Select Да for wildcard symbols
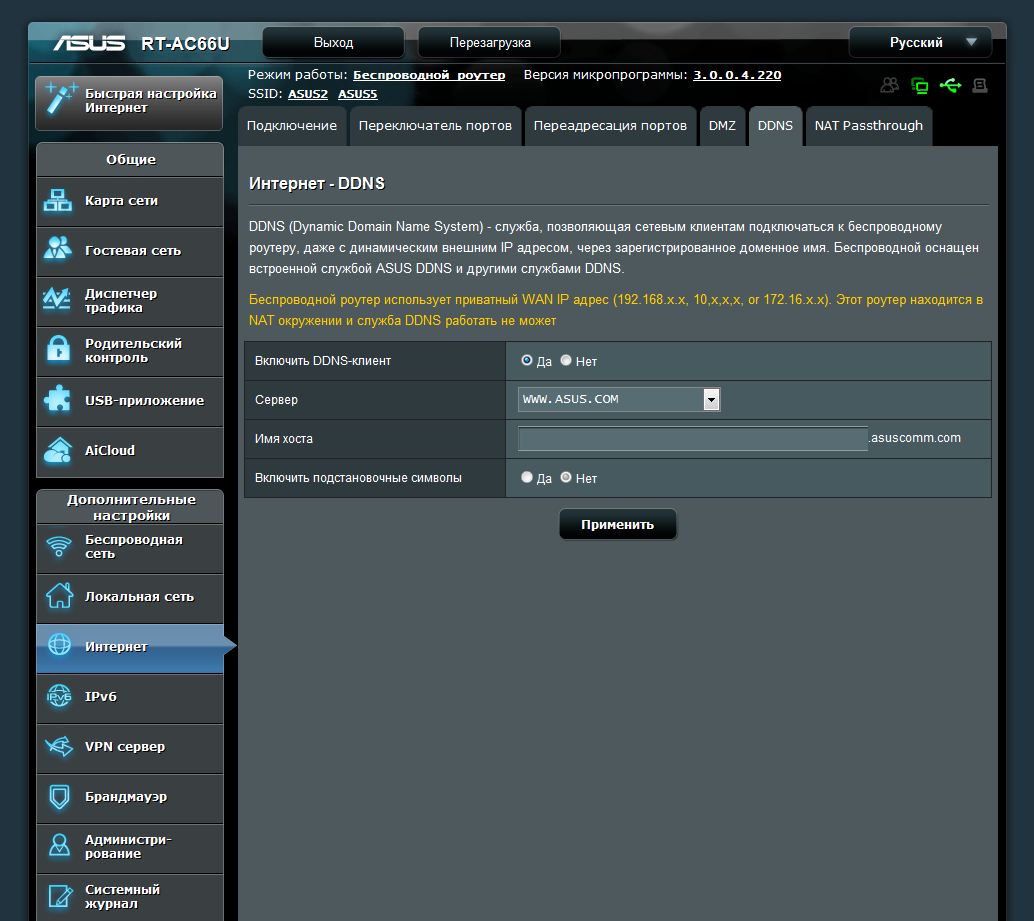The height and width of the screenshot is (921, 1034). (x=527, y=477)
